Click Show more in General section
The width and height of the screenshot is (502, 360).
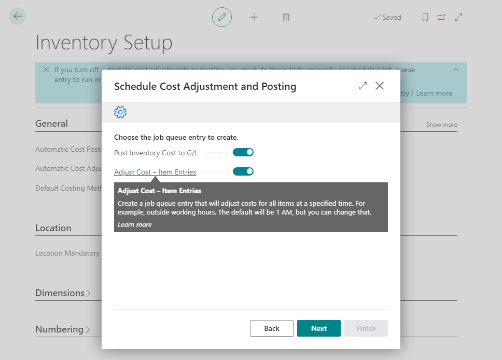coord(442,125)
